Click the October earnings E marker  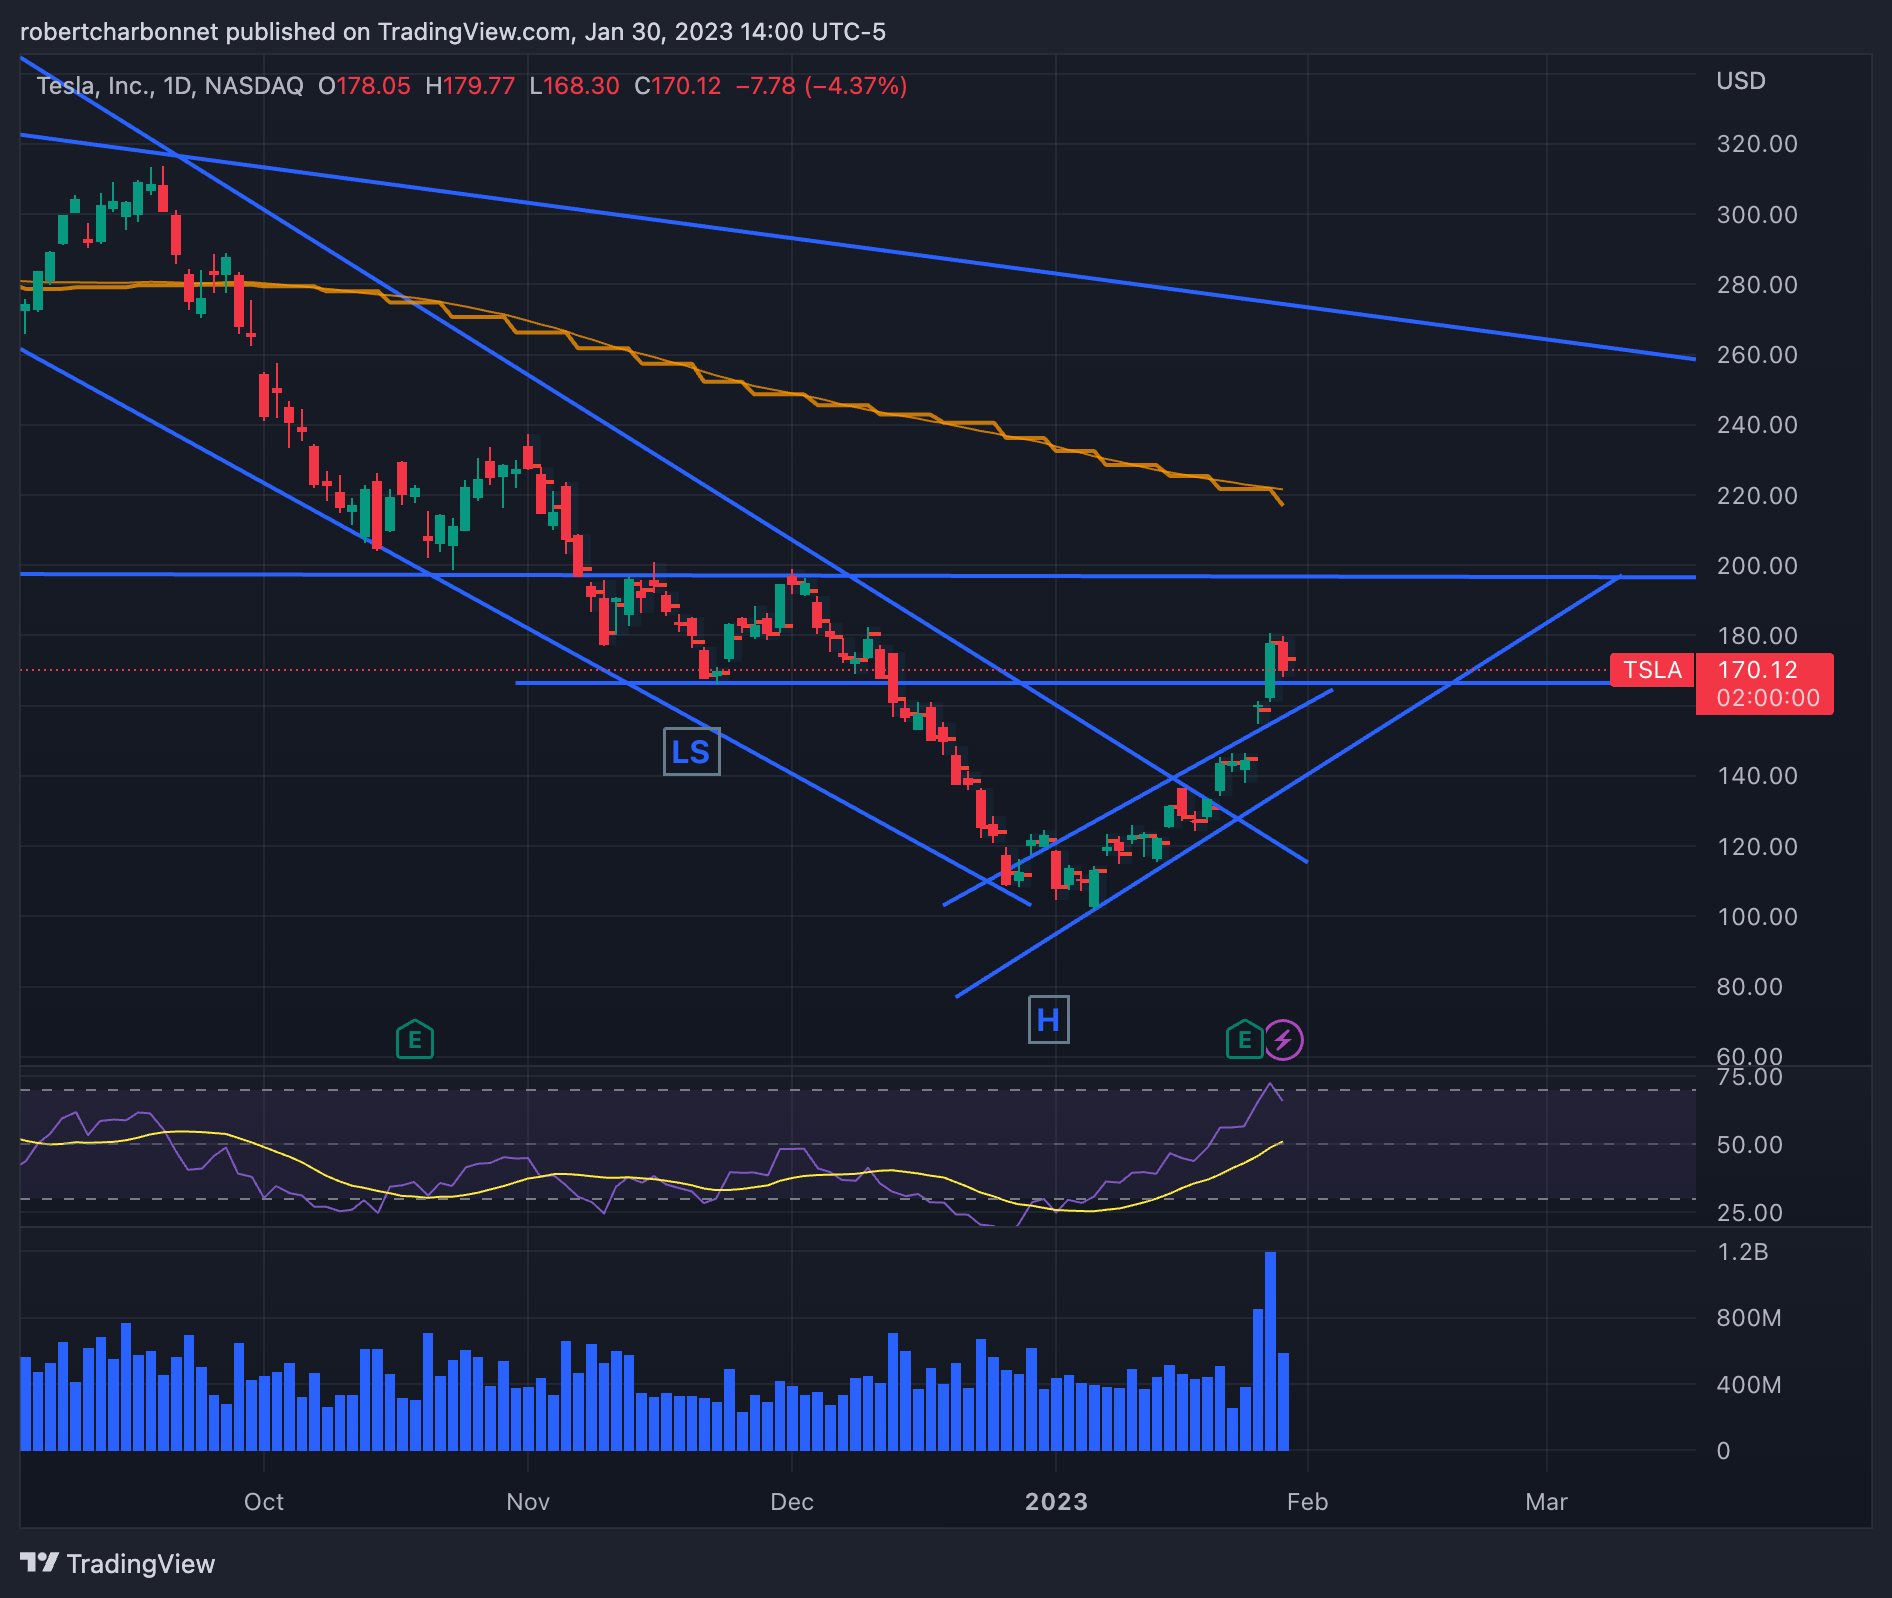tap(414, 1040)
